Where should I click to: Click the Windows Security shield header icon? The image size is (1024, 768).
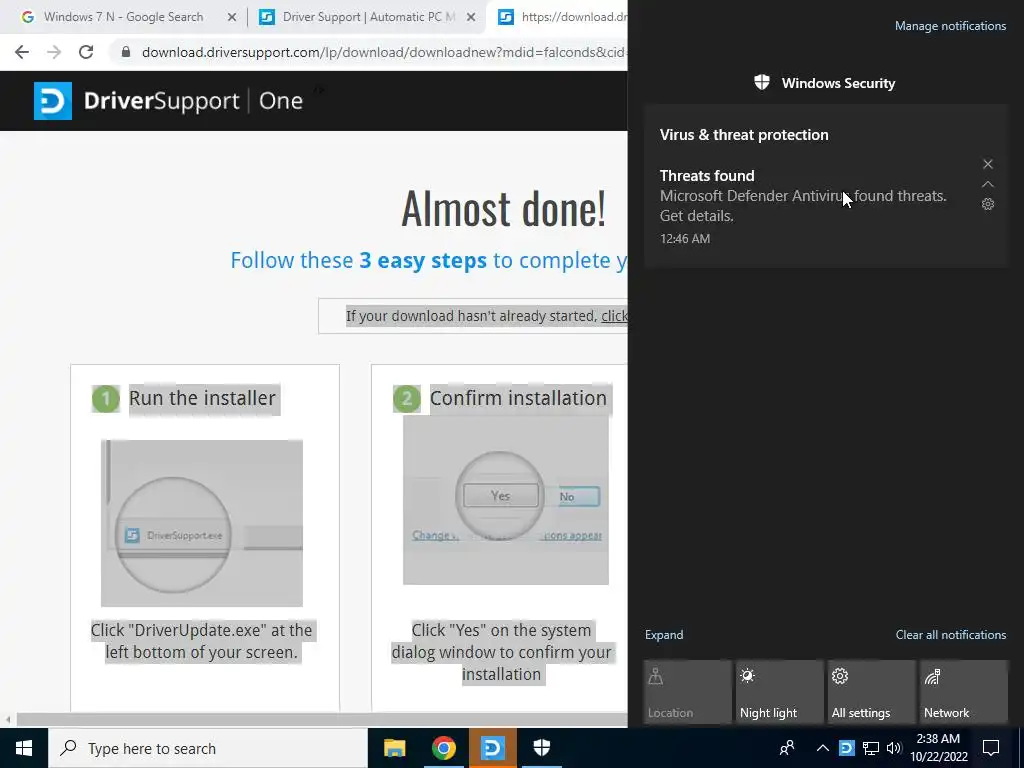point(761,83)
